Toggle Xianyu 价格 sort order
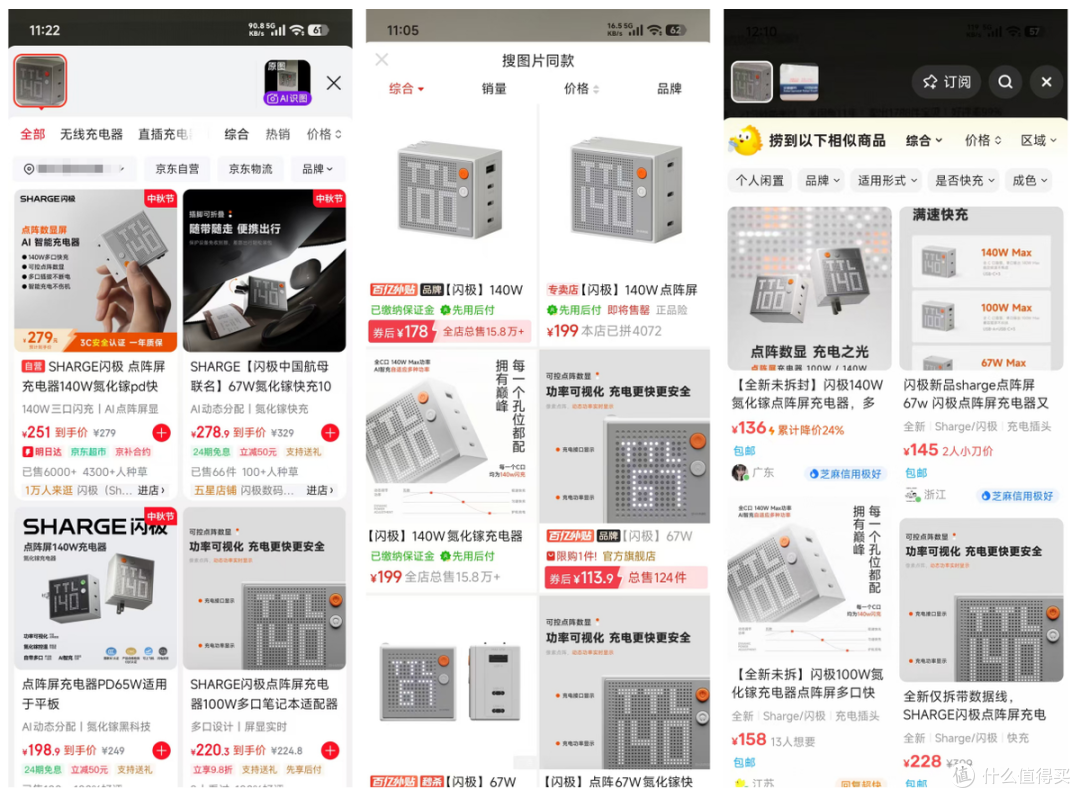1080x798 pixels. click(983, 140)
